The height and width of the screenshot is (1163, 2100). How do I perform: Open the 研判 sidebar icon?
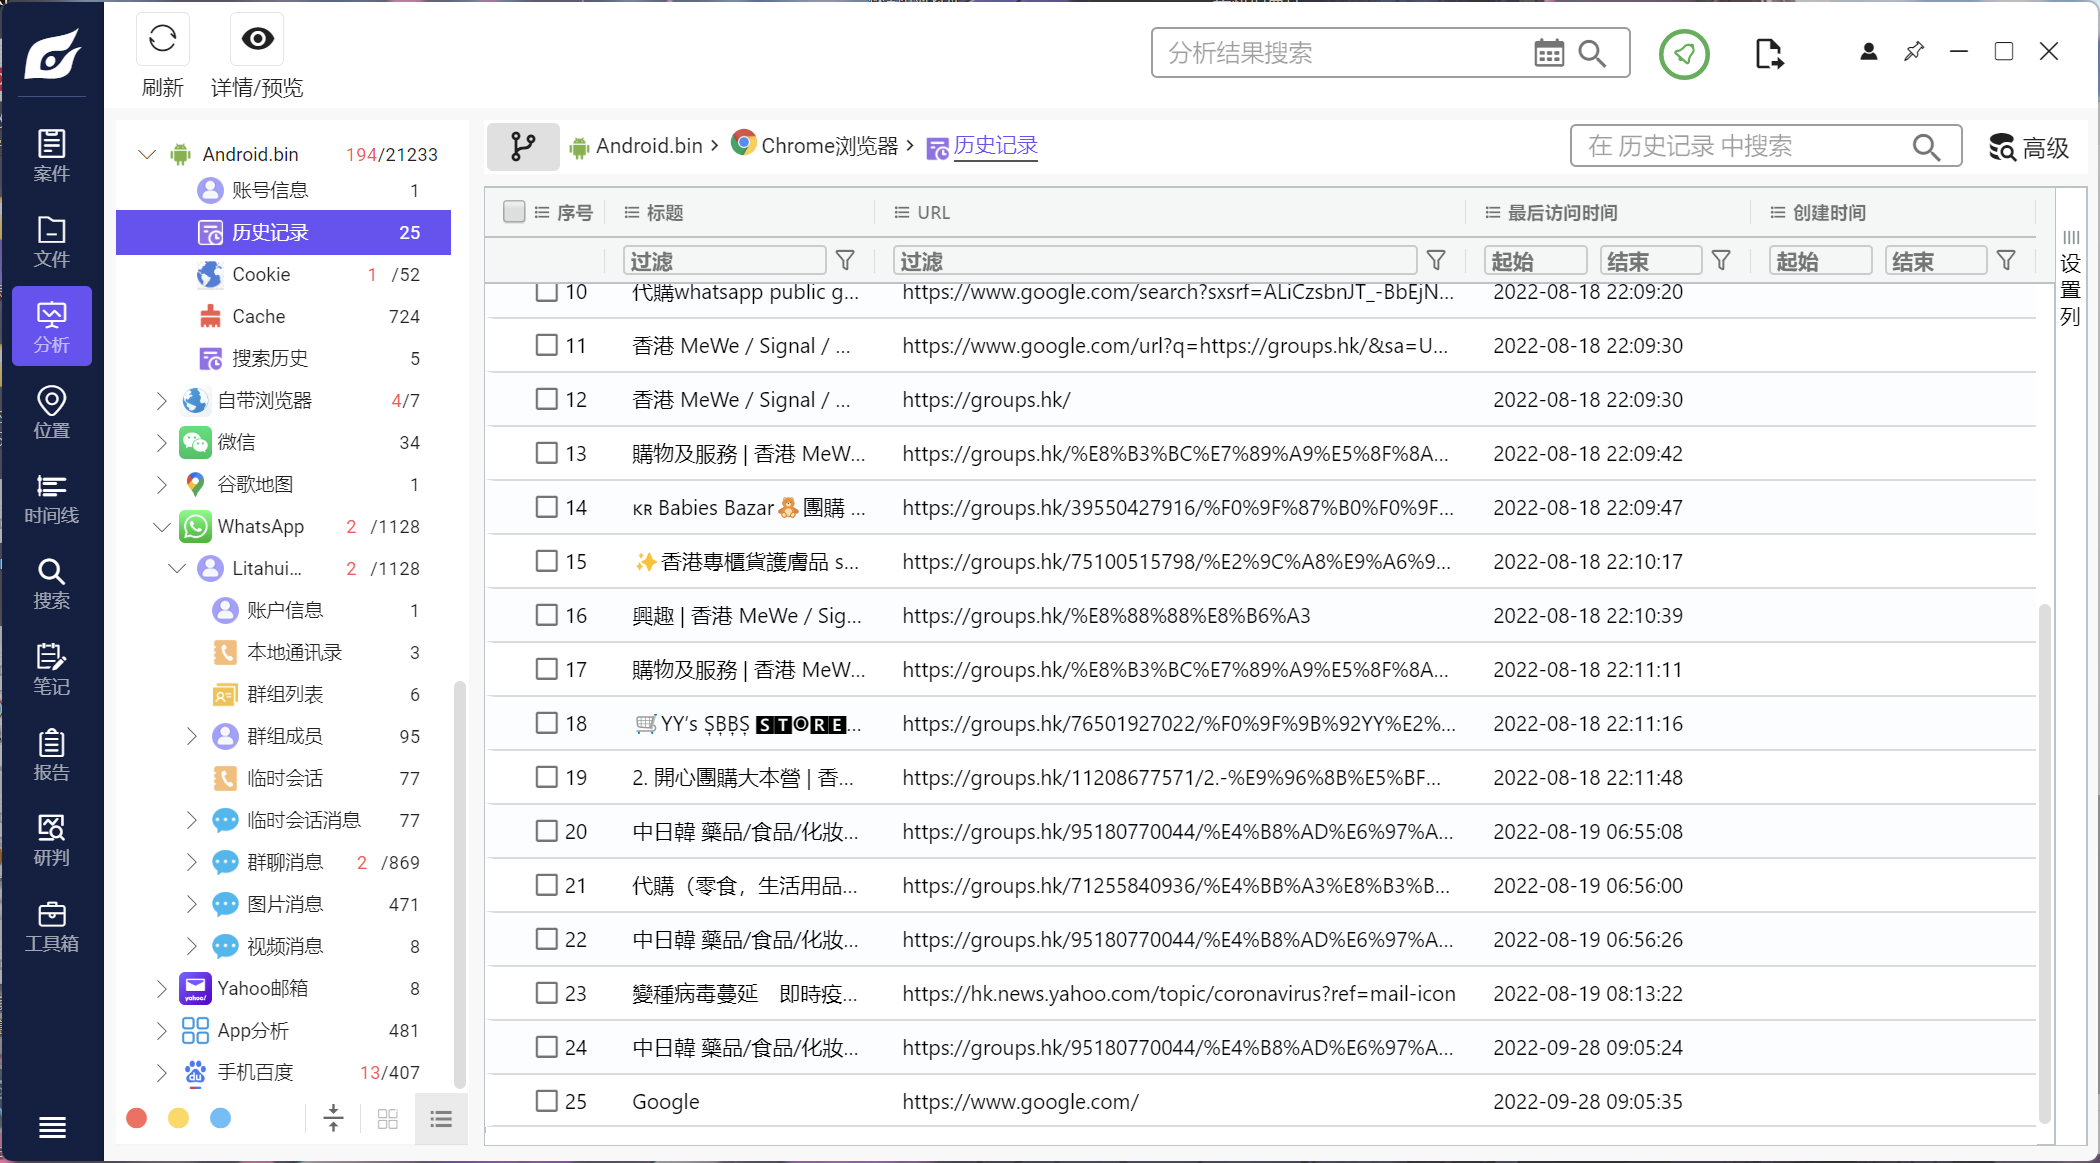click(52, 840)
